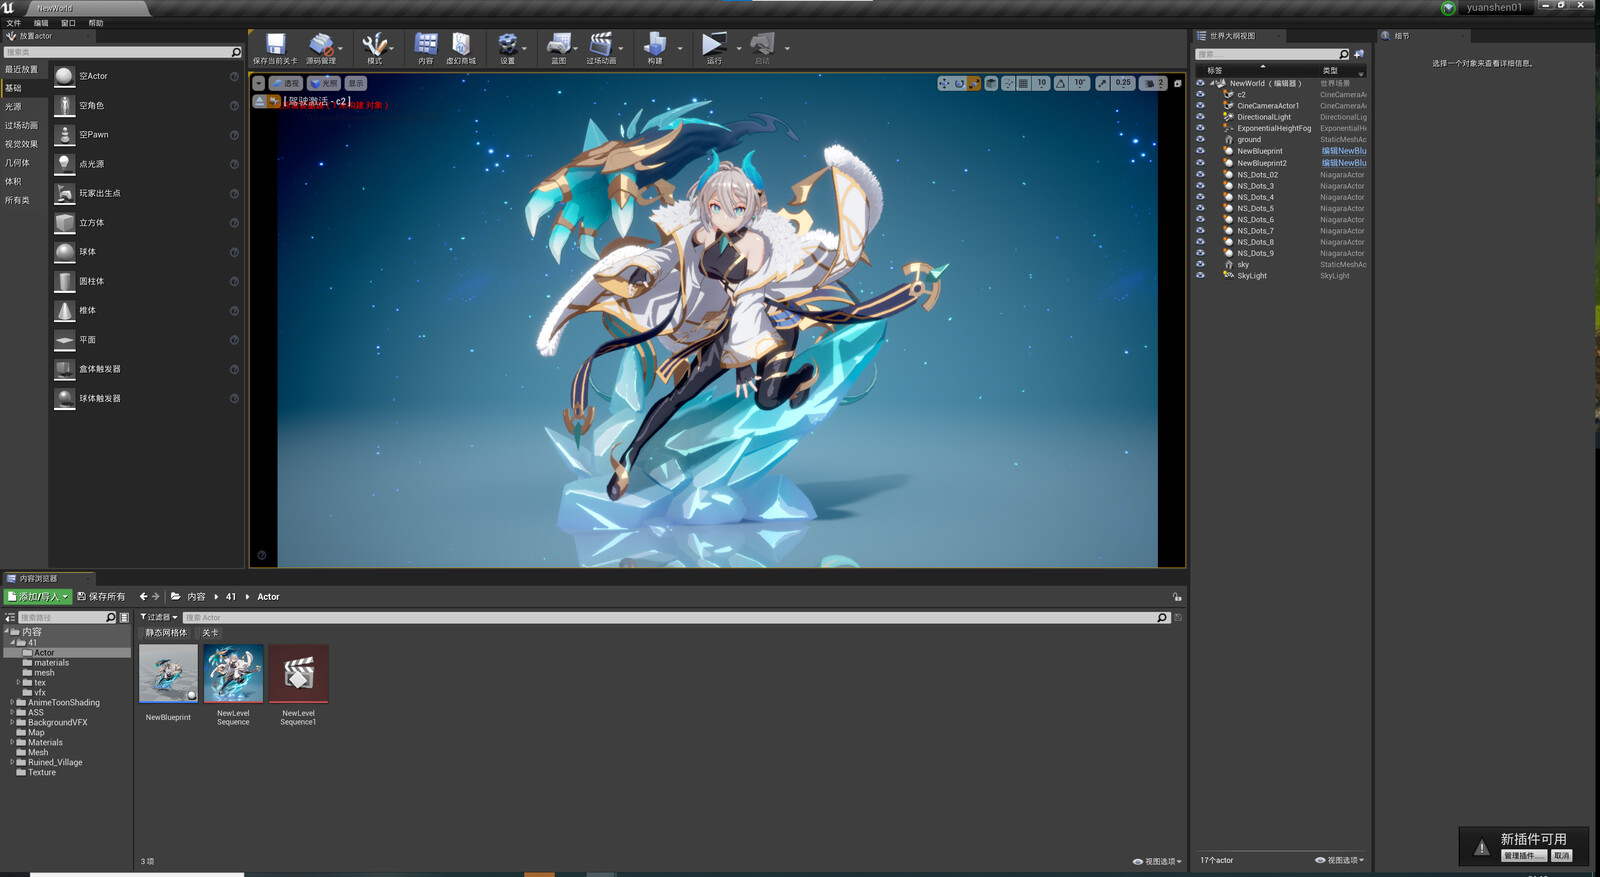The height and width of the screenshot is (877, 1600).
Task: Toggle visibility of SkyLight actor
Action: pos(1200,276)
